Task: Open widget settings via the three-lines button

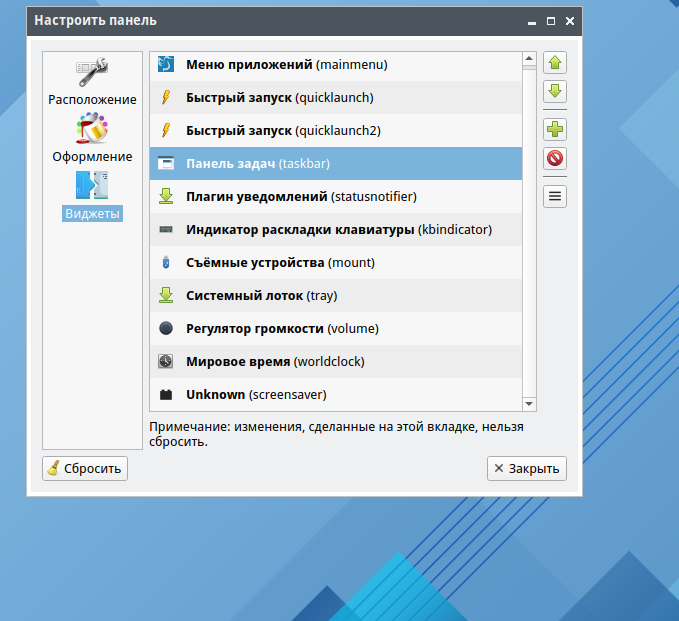Action: point(555,196)
